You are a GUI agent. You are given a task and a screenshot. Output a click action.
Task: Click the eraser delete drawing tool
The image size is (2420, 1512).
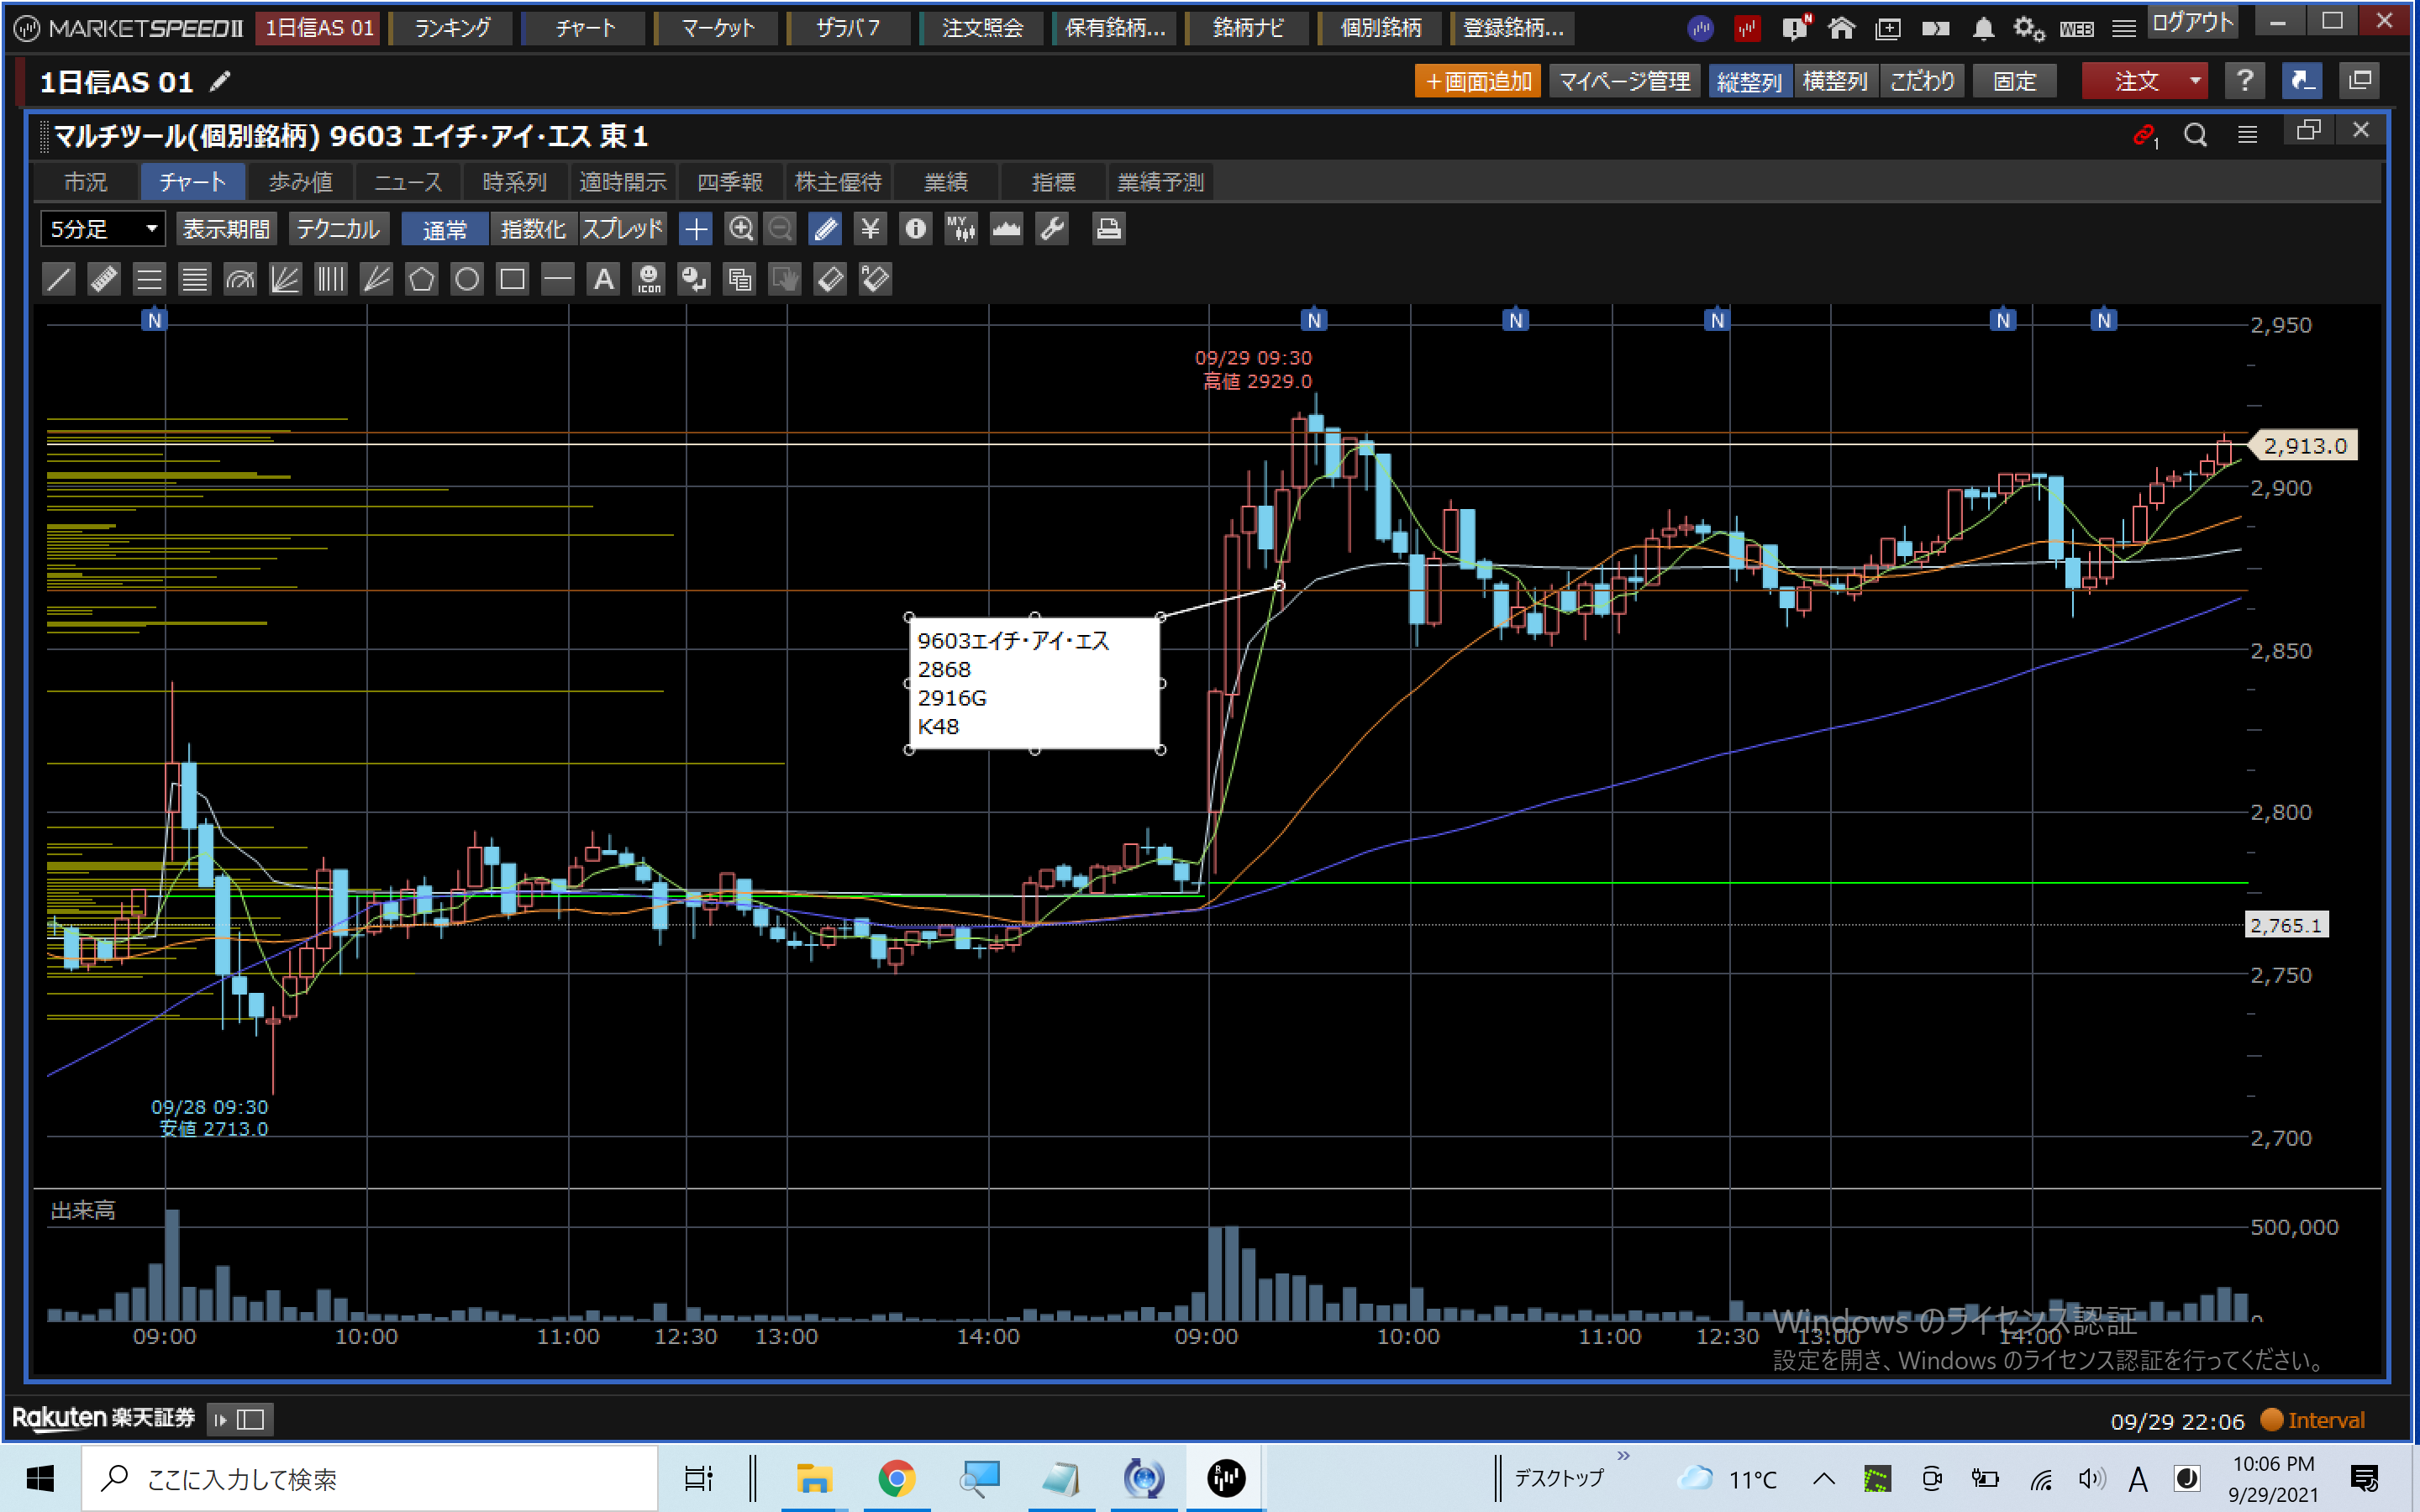830,279
